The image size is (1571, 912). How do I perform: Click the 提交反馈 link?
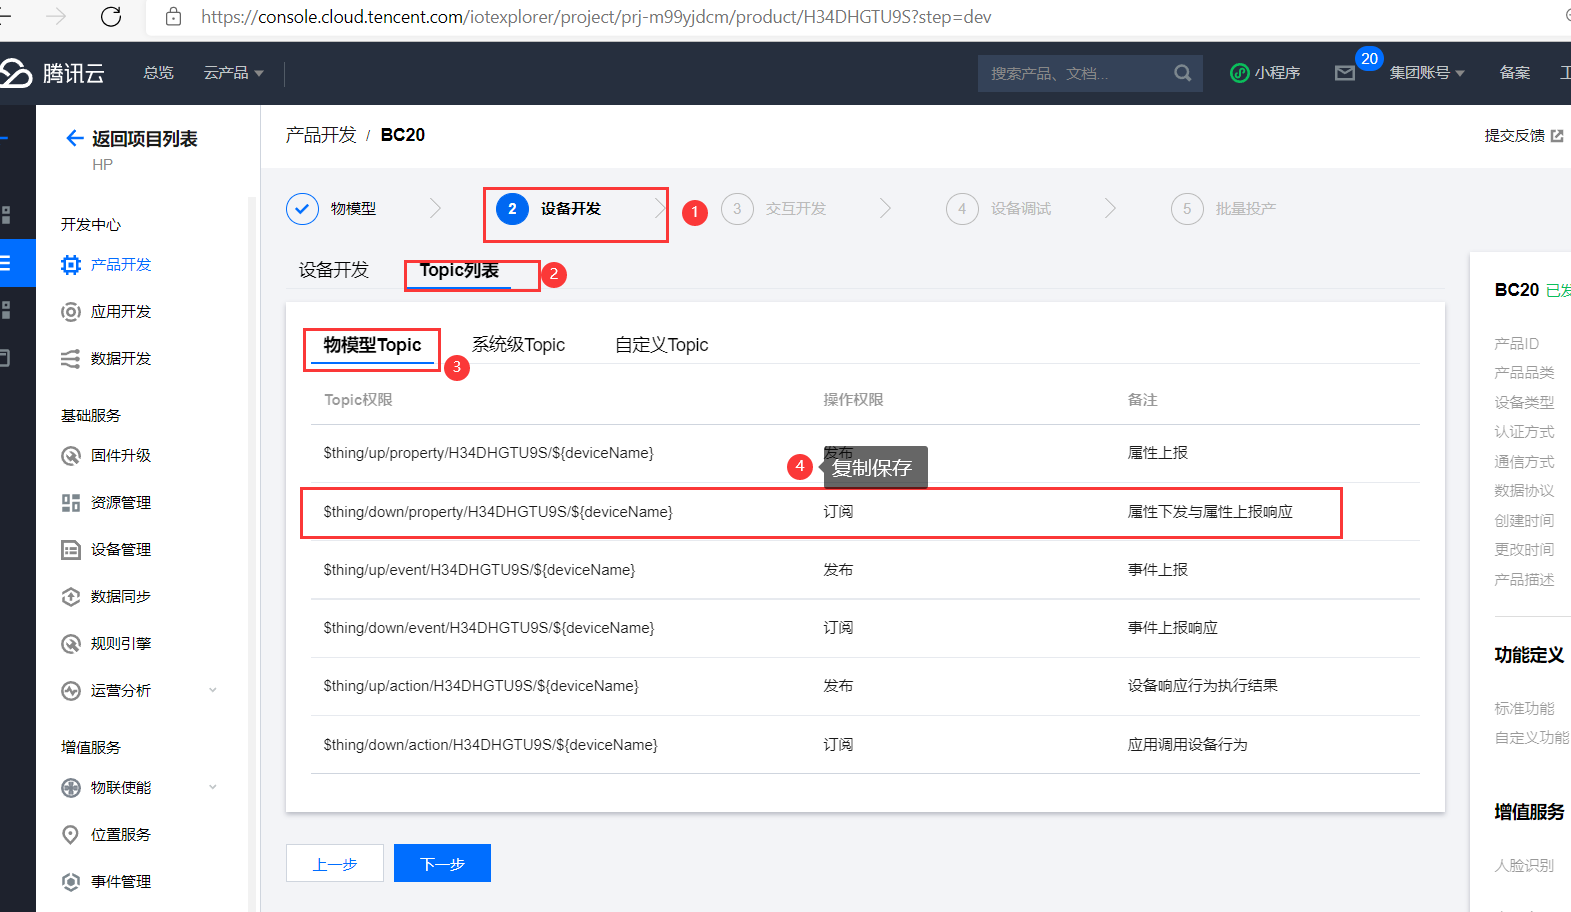coord(1514,136)
